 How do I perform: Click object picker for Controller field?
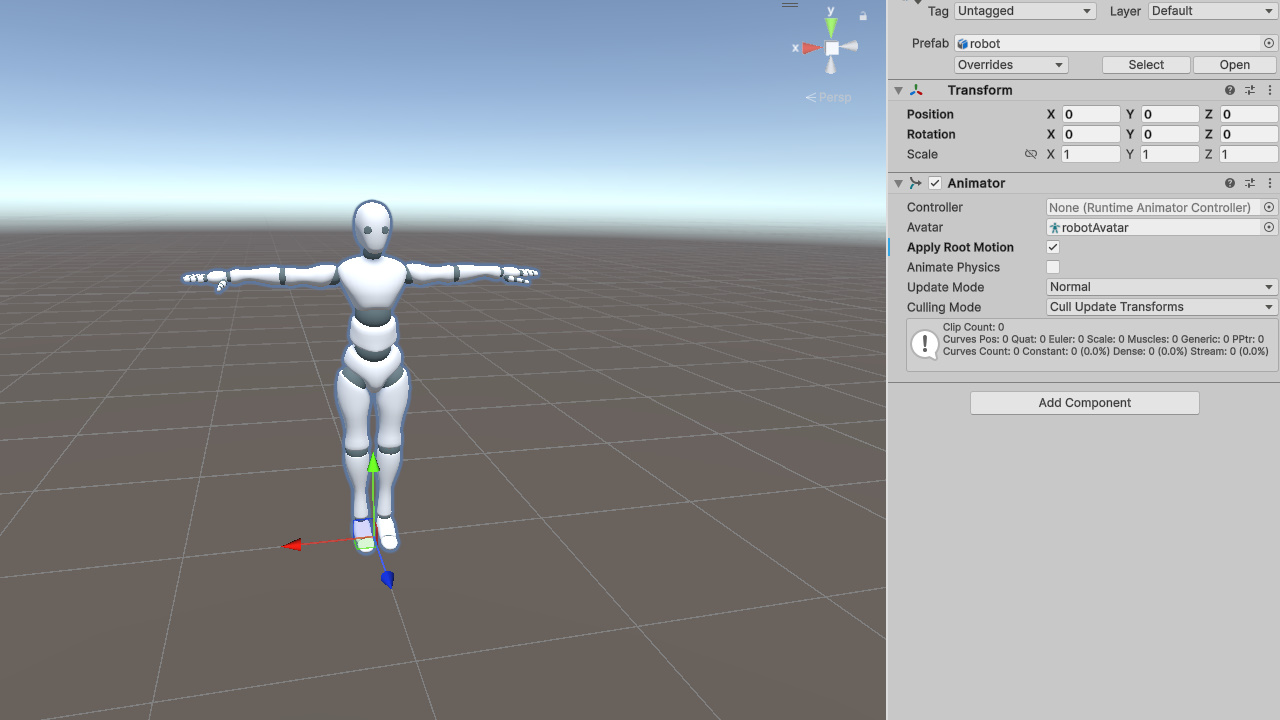(x=1269, y=207)
